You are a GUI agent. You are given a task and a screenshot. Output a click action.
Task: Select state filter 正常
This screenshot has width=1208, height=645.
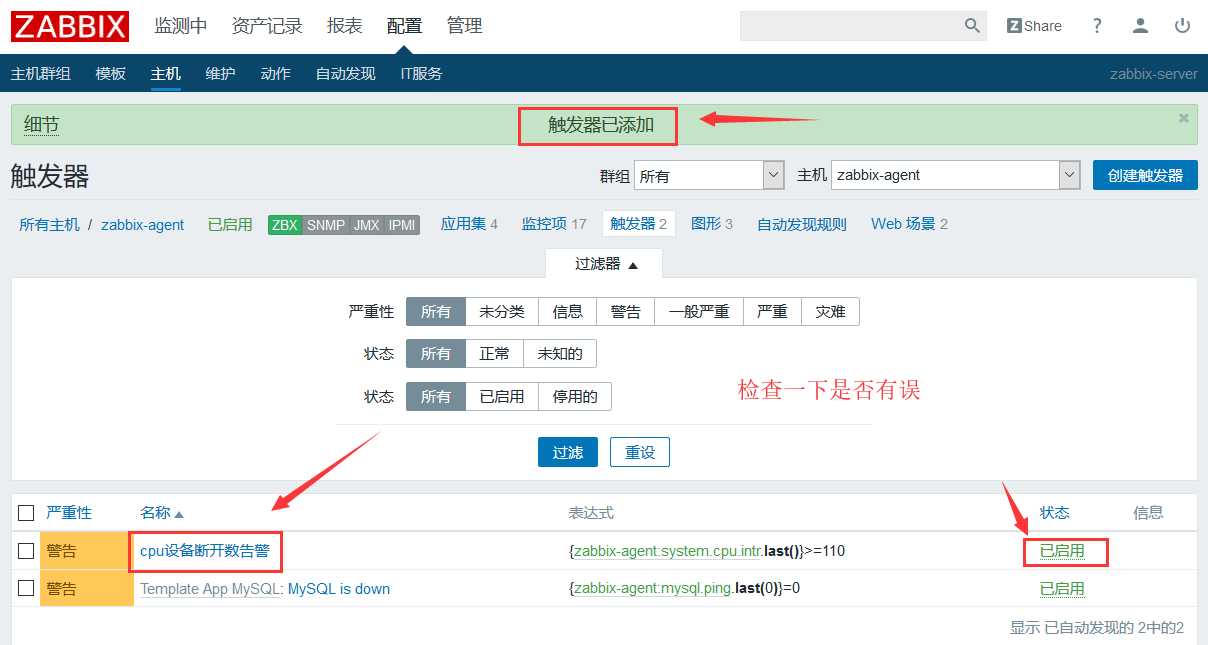pyautogui.click(x=494, y=354)
